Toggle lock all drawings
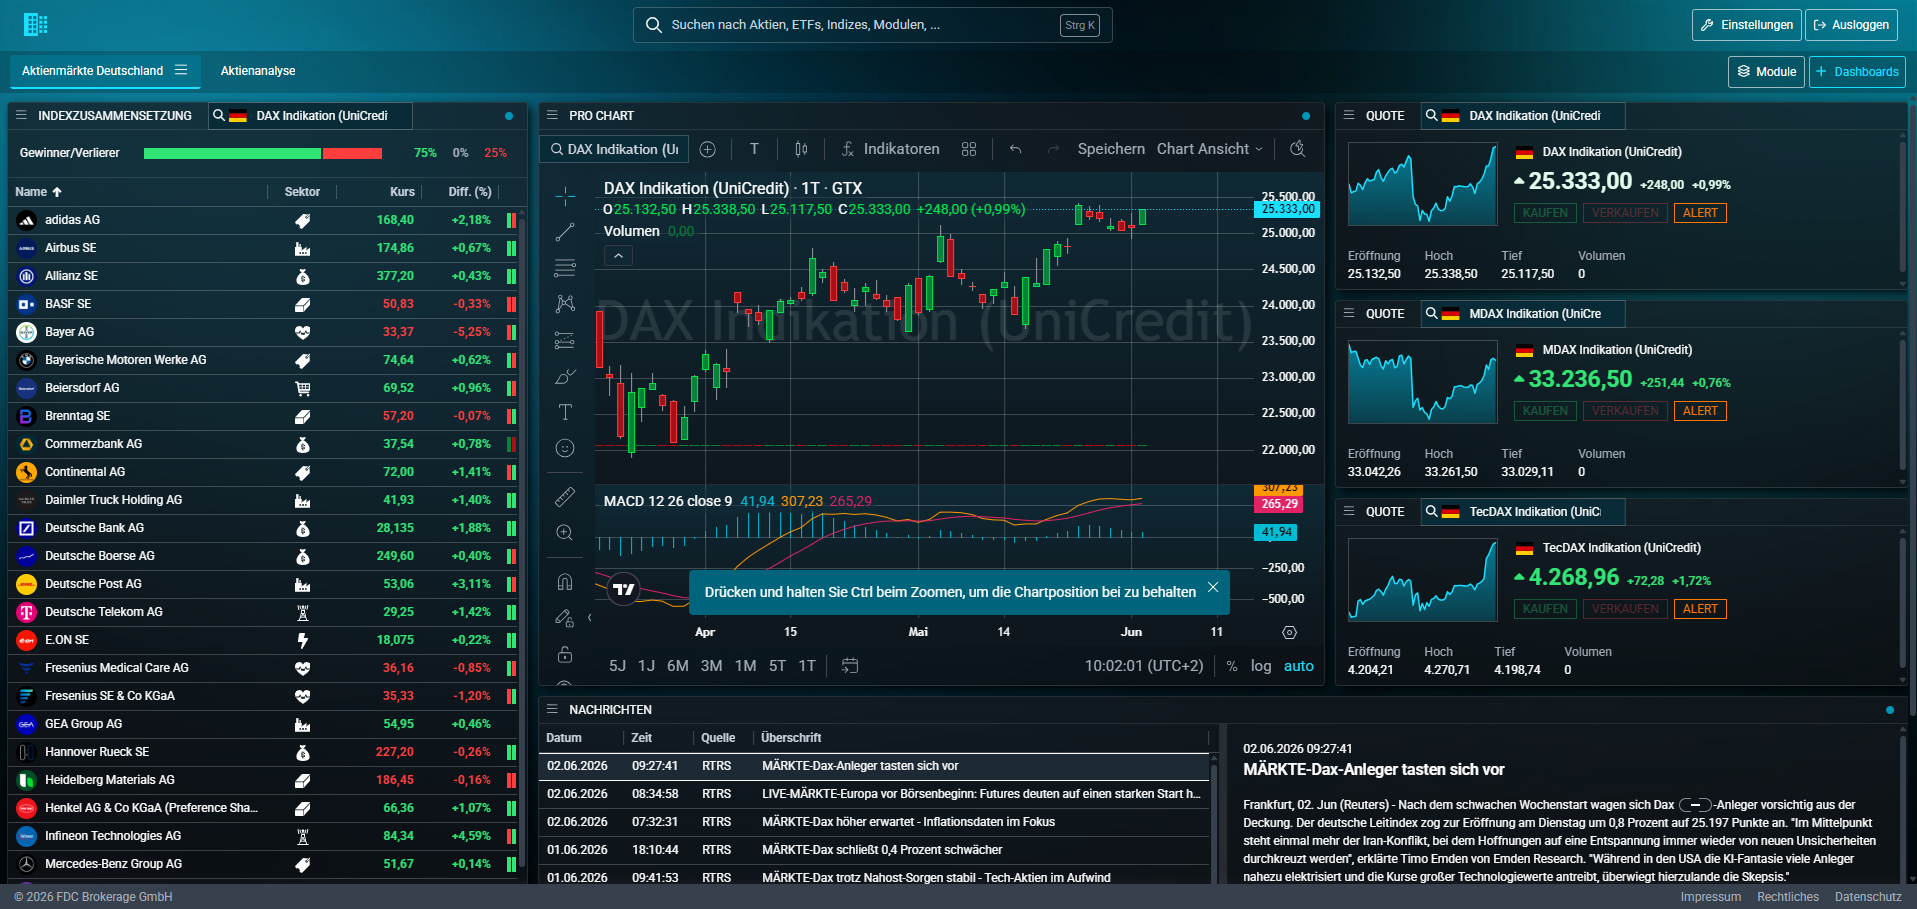The width and height of the screenshot is (1917, 909). coord(565,654)
